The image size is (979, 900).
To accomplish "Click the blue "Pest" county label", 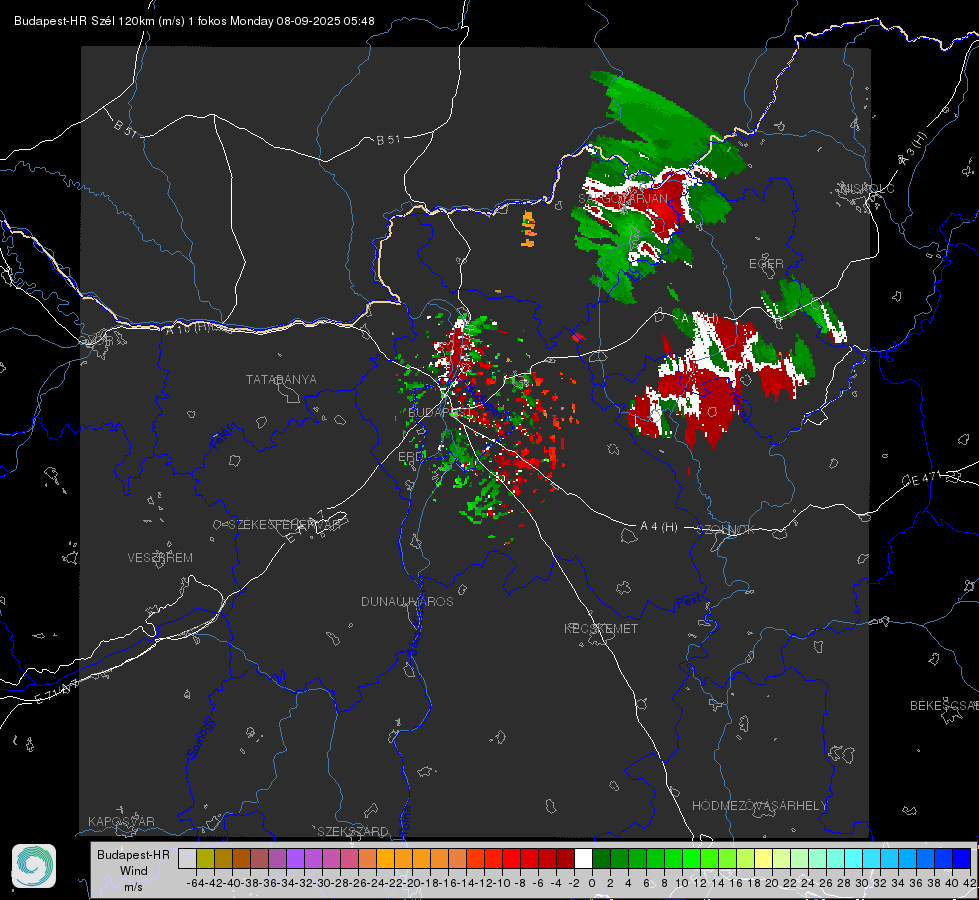I will tap(689, 601).
